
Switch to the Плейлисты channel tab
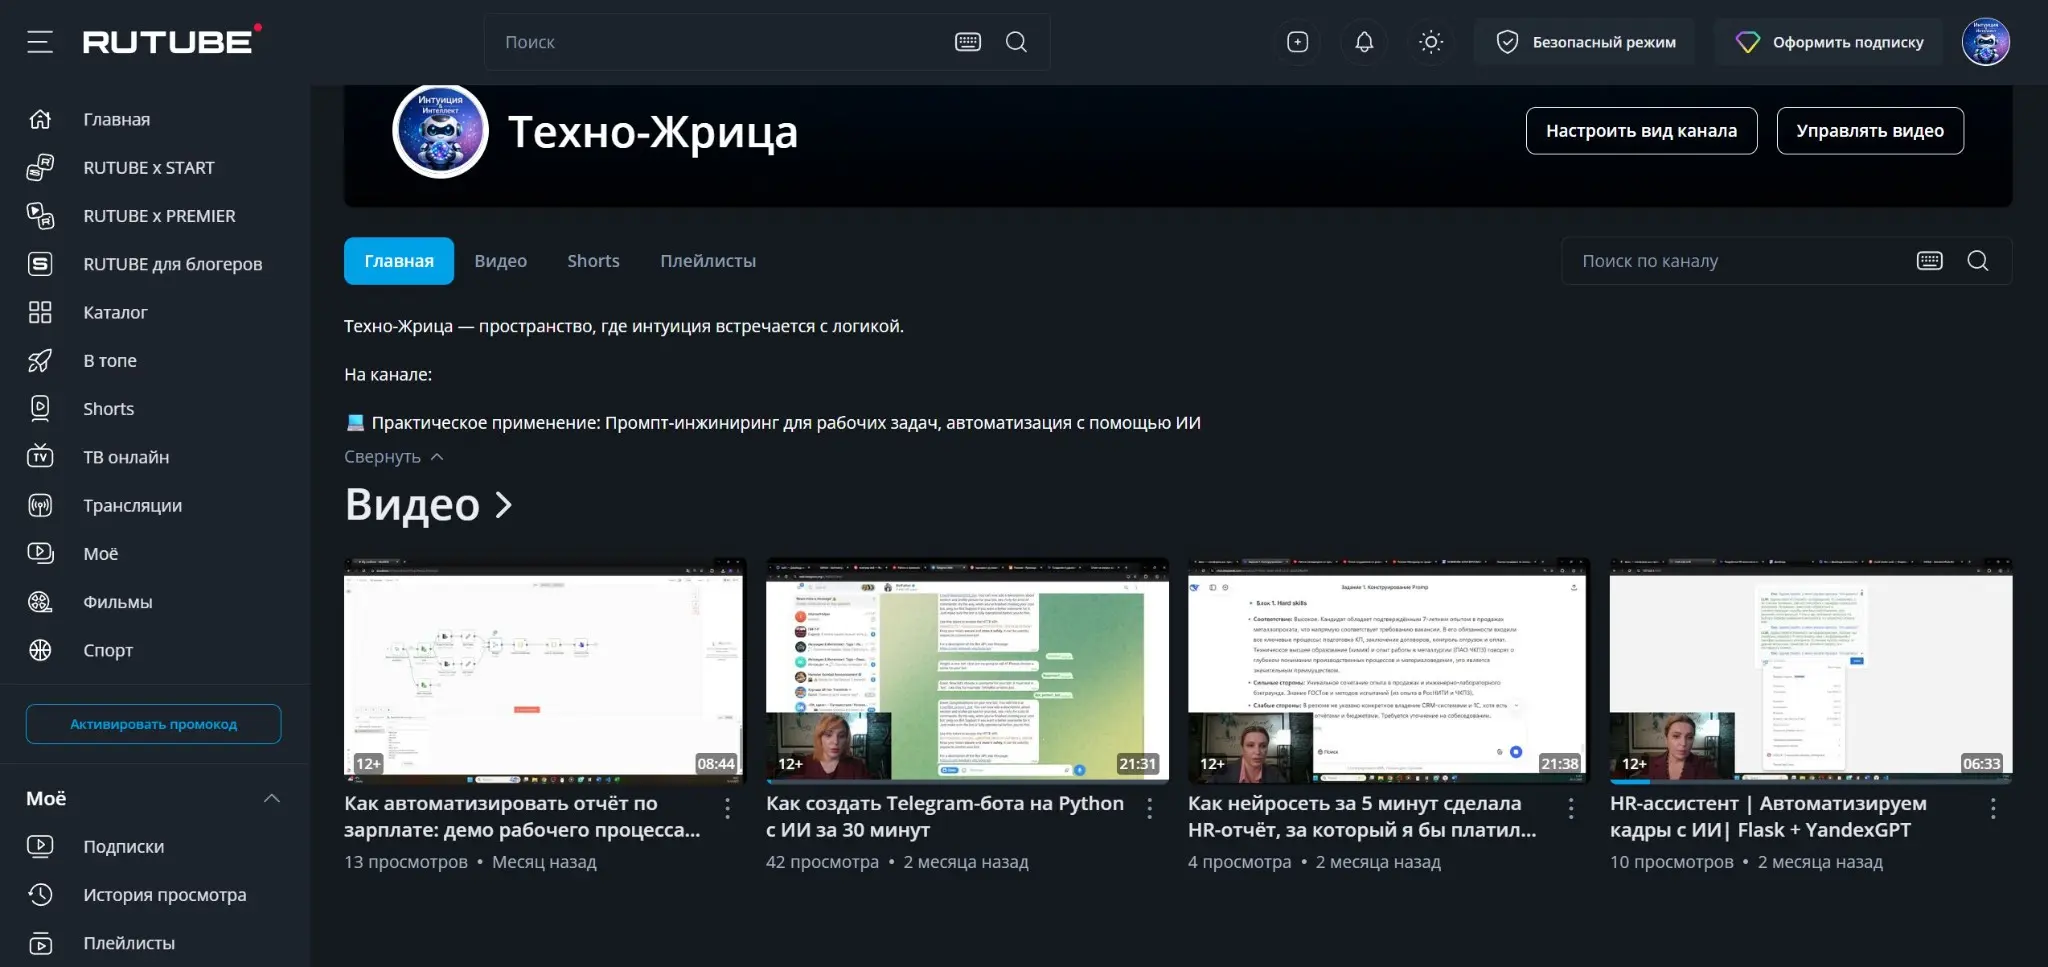pyautogui.click(x=707, y=260)
